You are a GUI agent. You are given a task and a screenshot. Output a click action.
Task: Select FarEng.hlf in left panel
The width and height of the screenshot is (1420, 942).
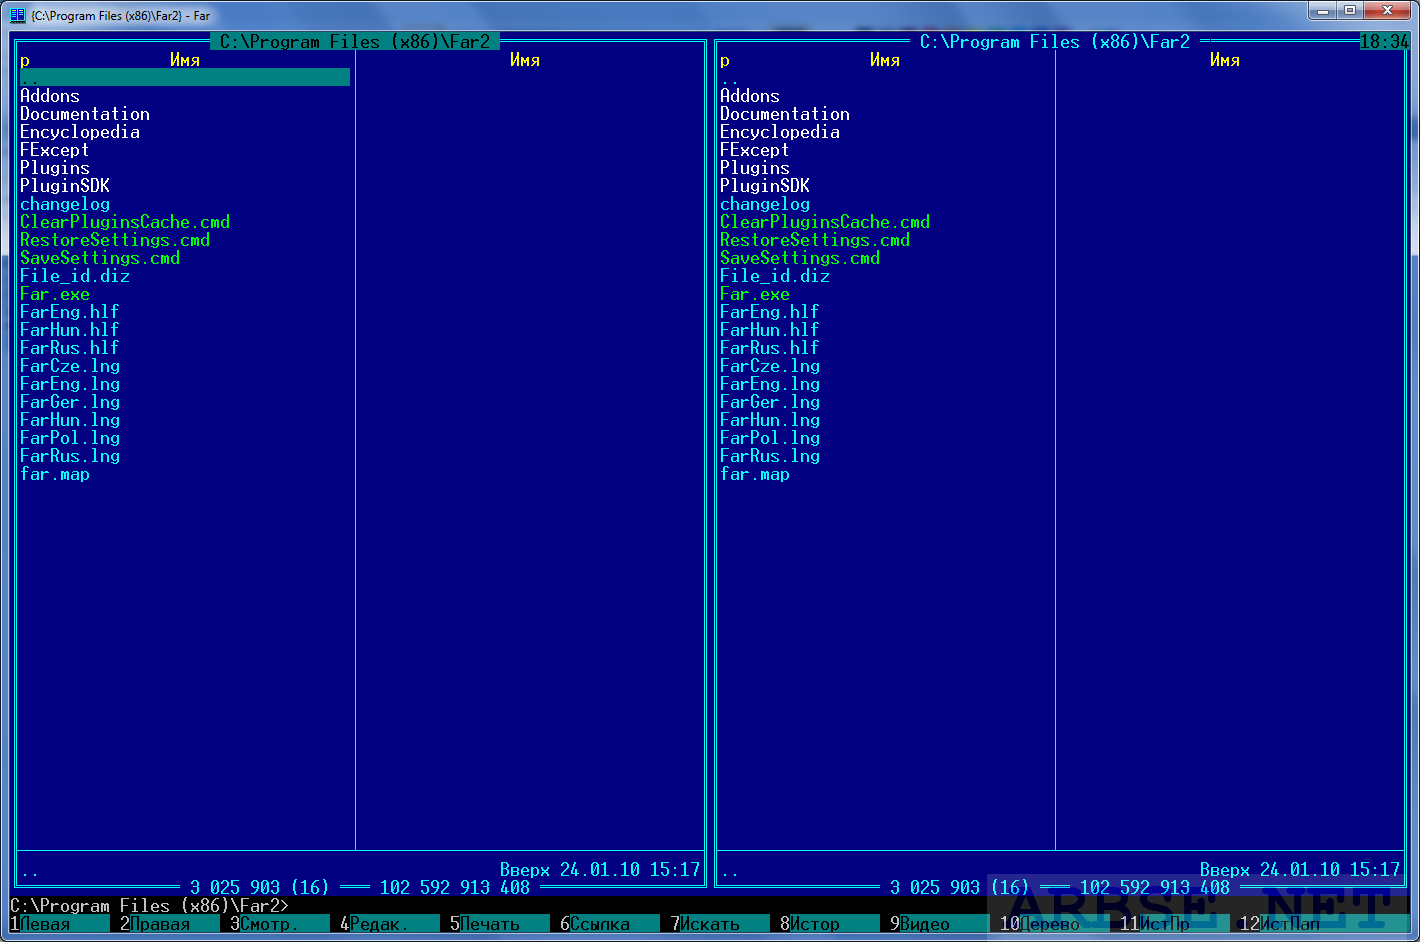70,312
